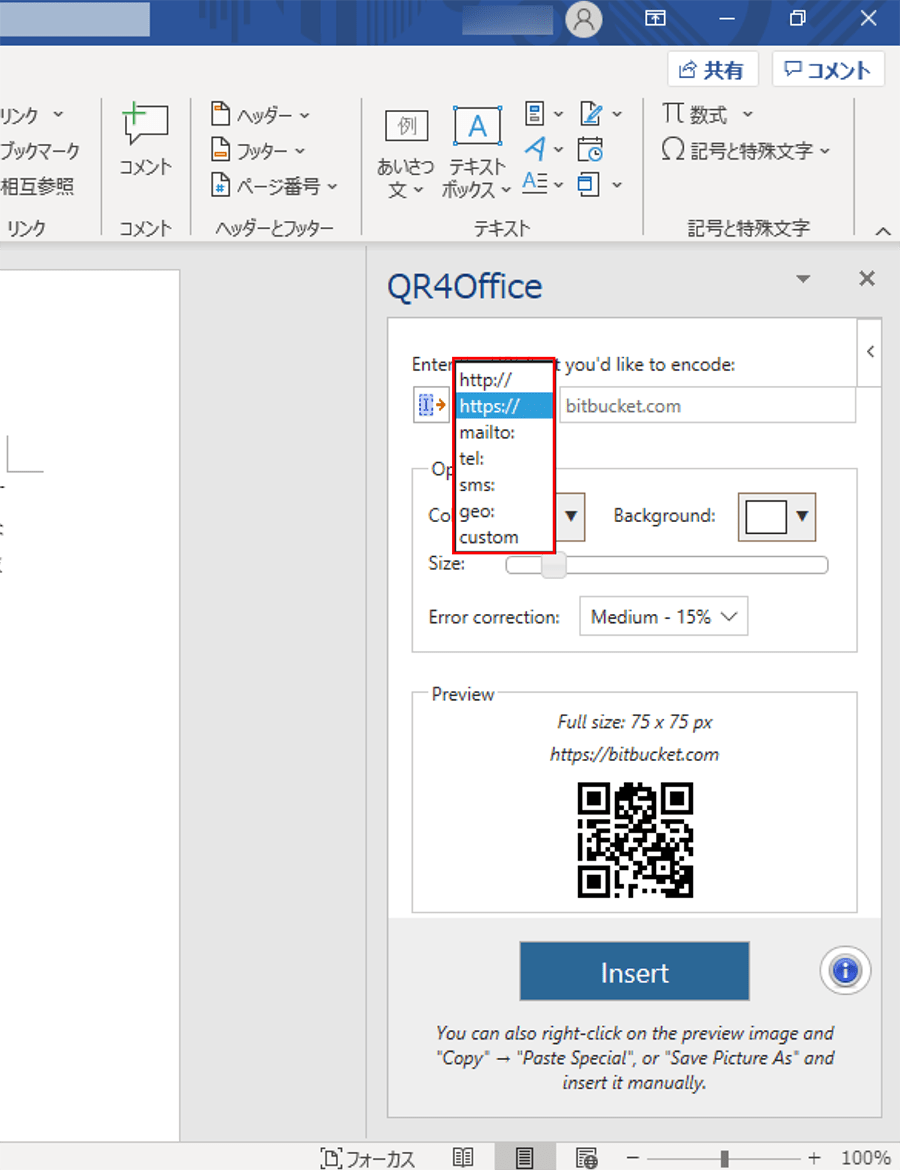900x1170 pixels.
Task: Click 相互参照 in the ribbon
Action: pyautogui.click(x=37, y=186)
